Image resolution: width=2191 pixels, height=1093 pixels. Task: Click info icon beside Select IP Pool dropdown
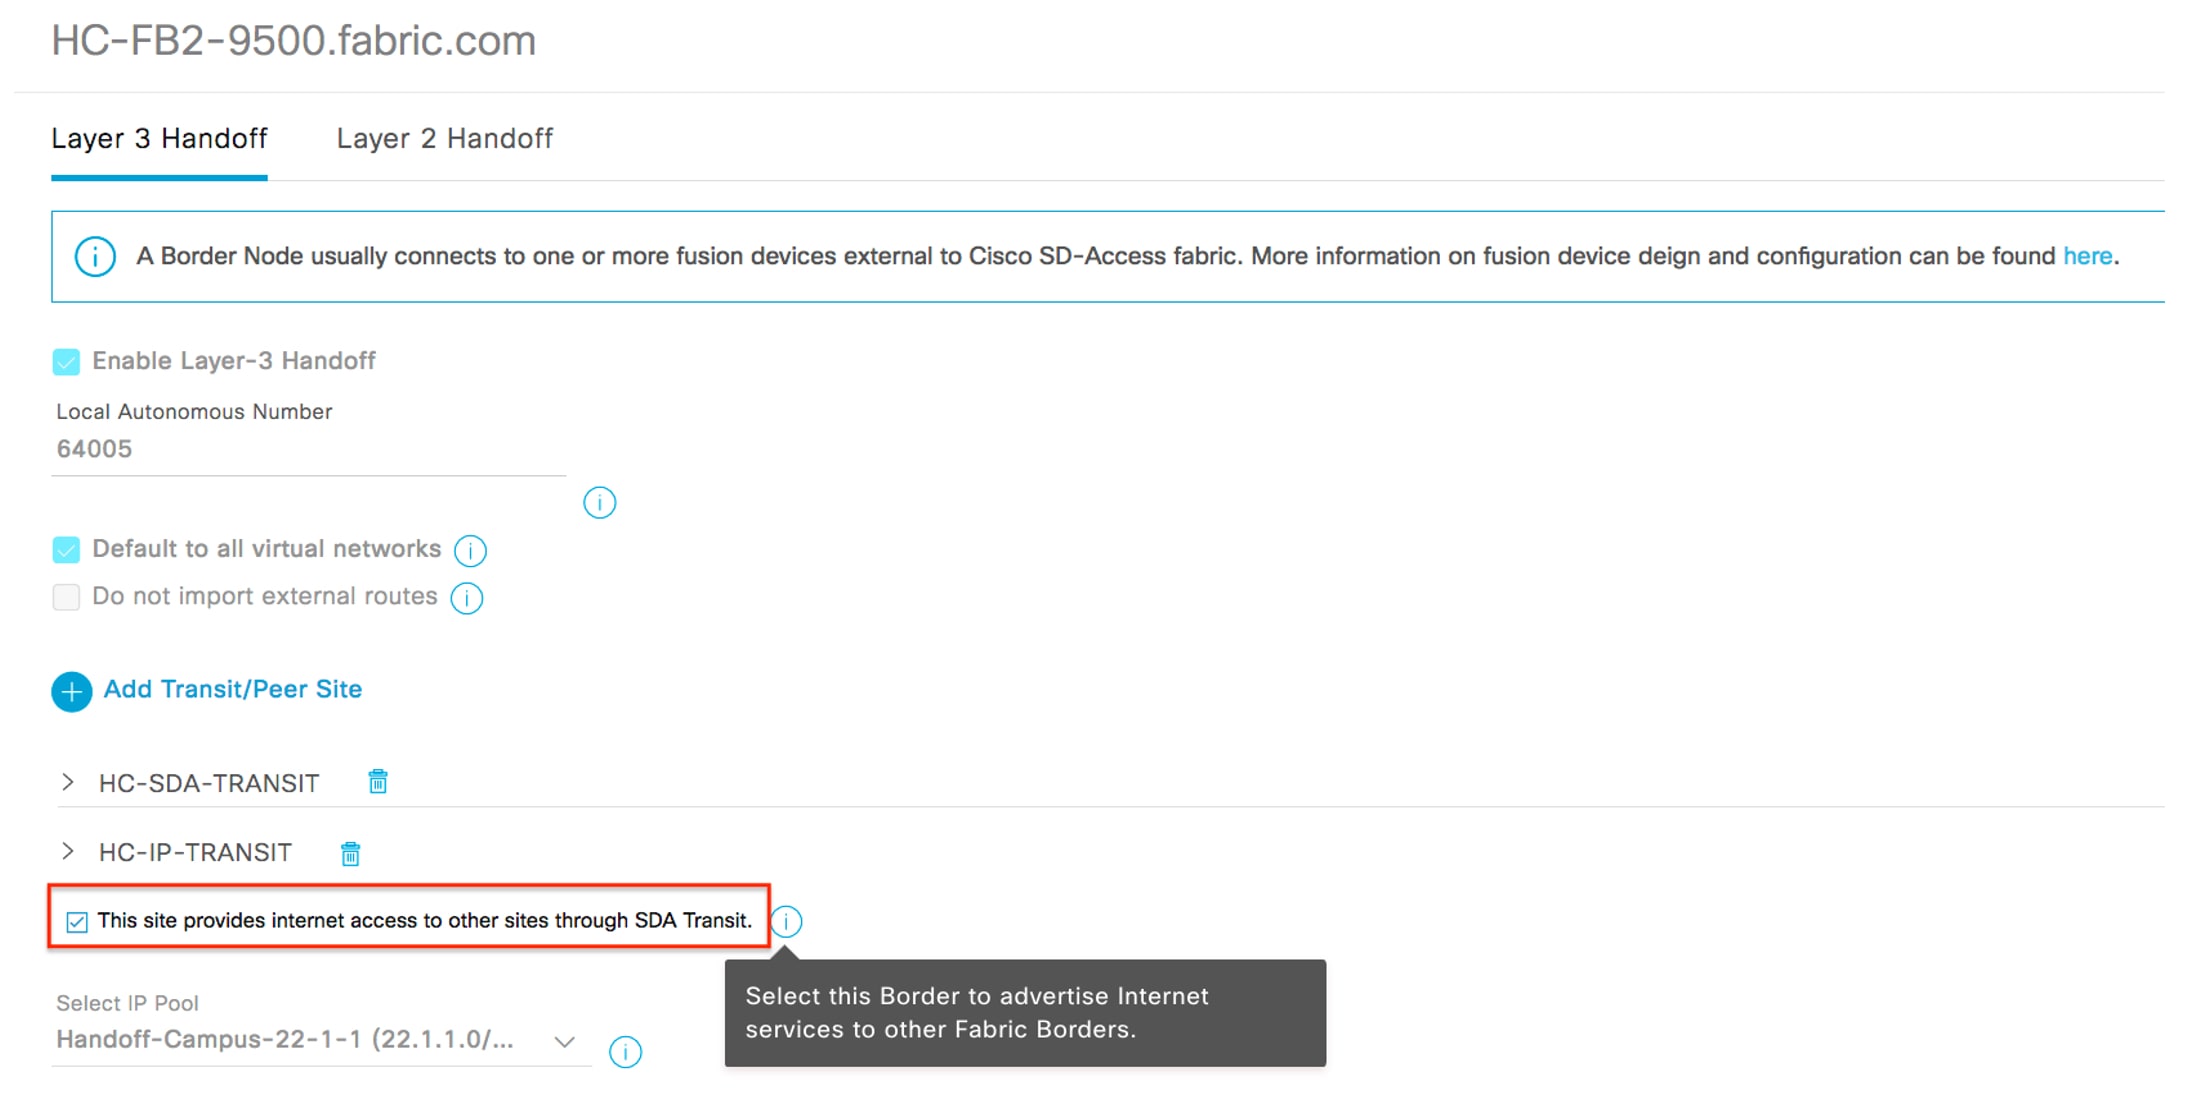[625, 1051]
